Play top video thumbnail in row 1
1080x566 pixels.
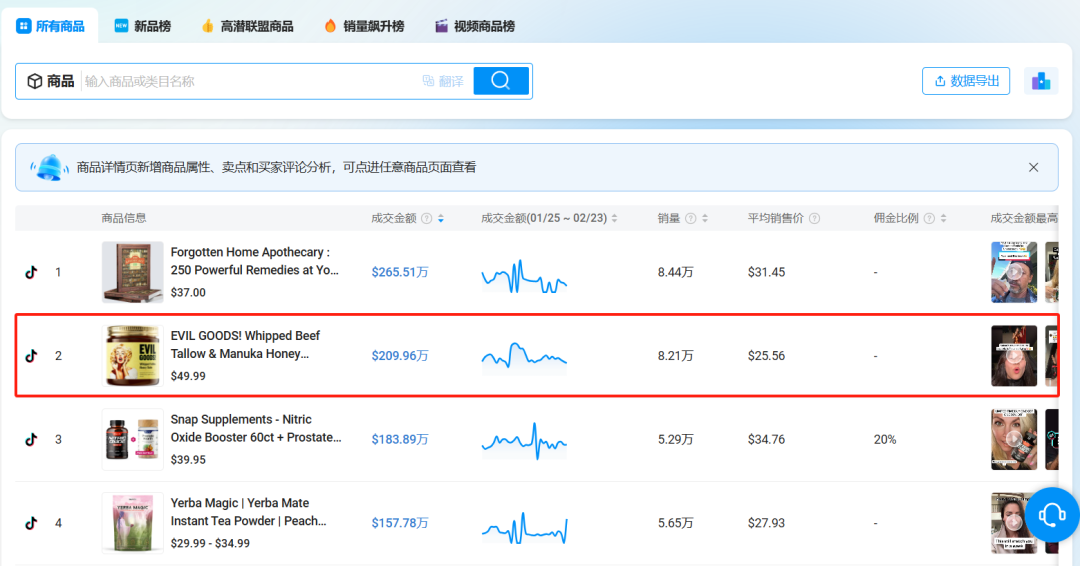[x=1014, y=272]
